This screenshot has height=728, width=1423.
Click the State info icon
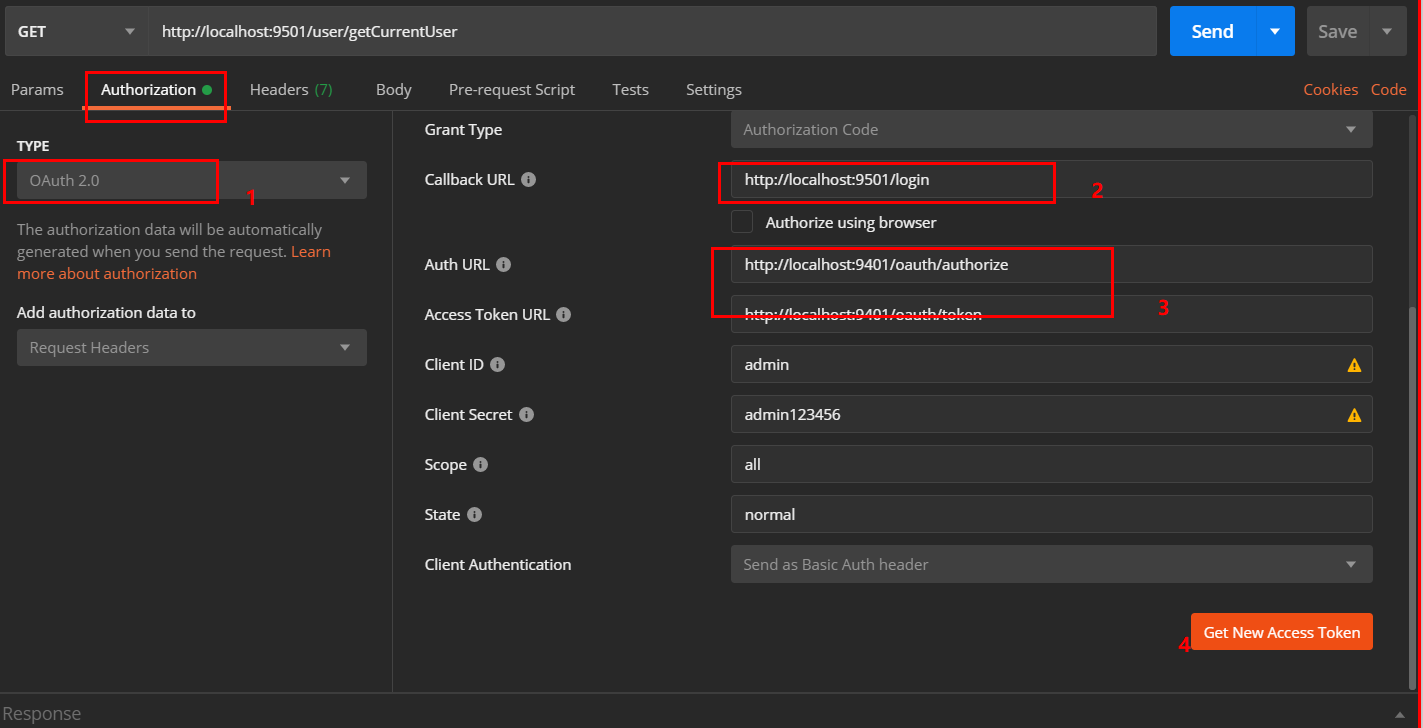click(475, 515)
